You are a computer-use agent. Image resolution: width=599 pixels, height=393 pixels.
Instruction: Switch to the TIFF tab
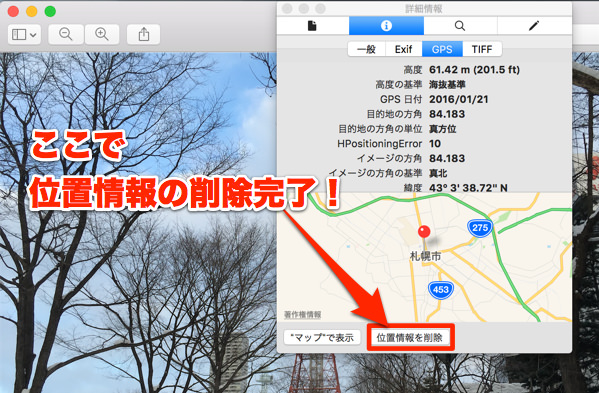click(x=482, y=49)
